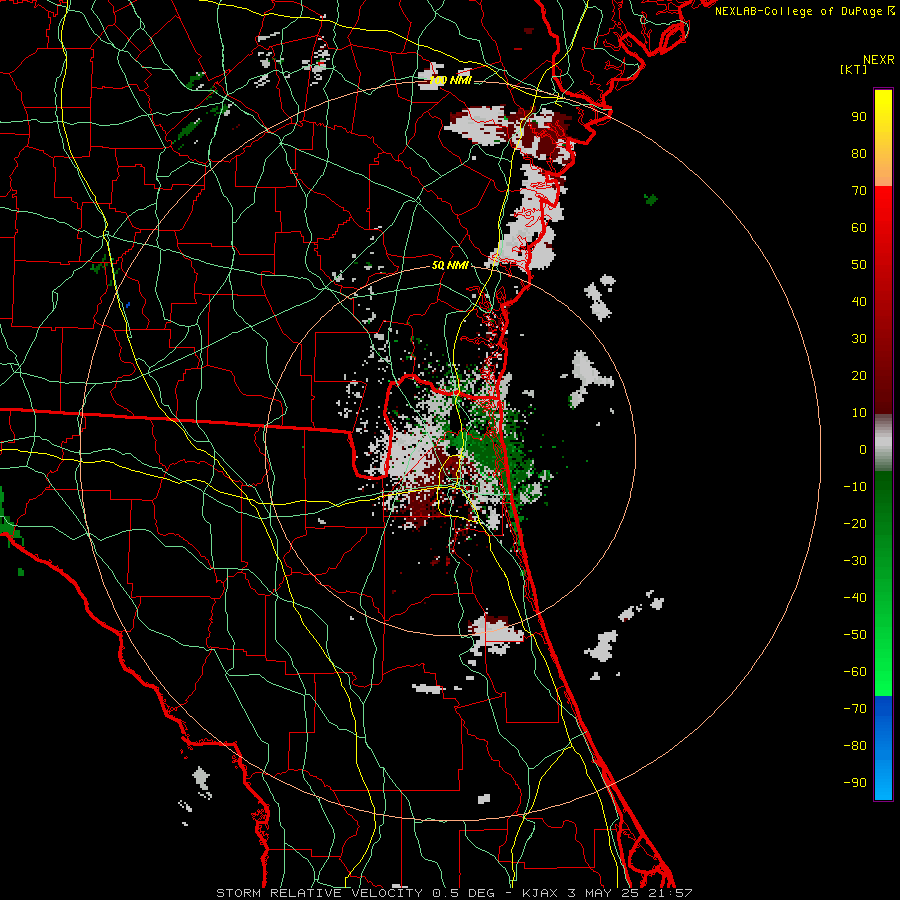Click the KJAX station identifier in caption
900x900 pixels.
point(542,893)
